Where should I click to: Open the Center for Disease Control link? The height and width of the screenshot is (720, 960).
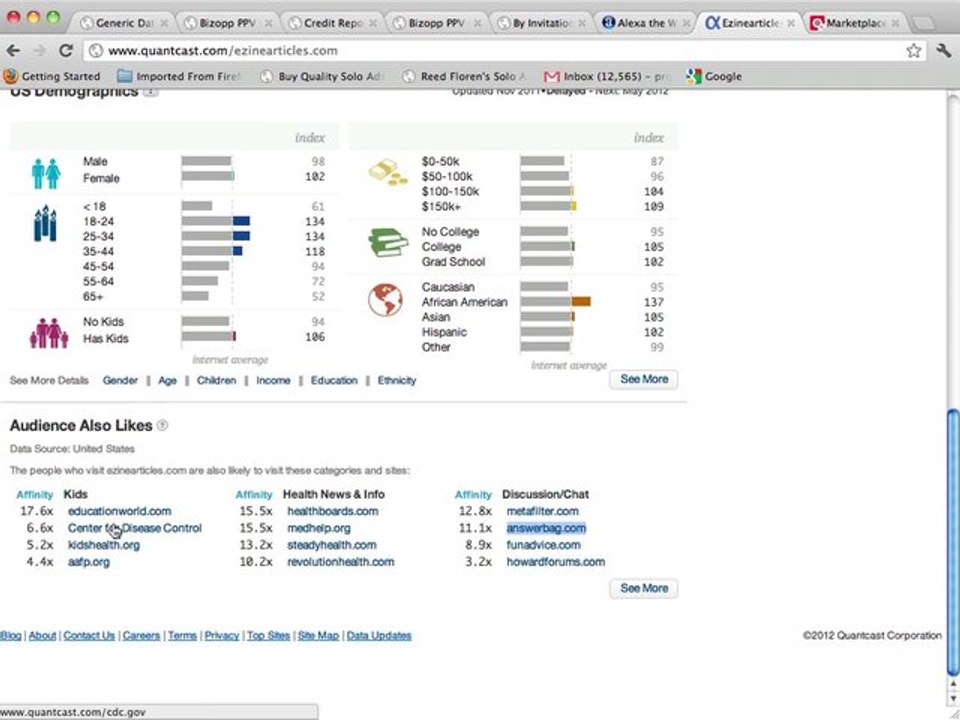point(135,528)
